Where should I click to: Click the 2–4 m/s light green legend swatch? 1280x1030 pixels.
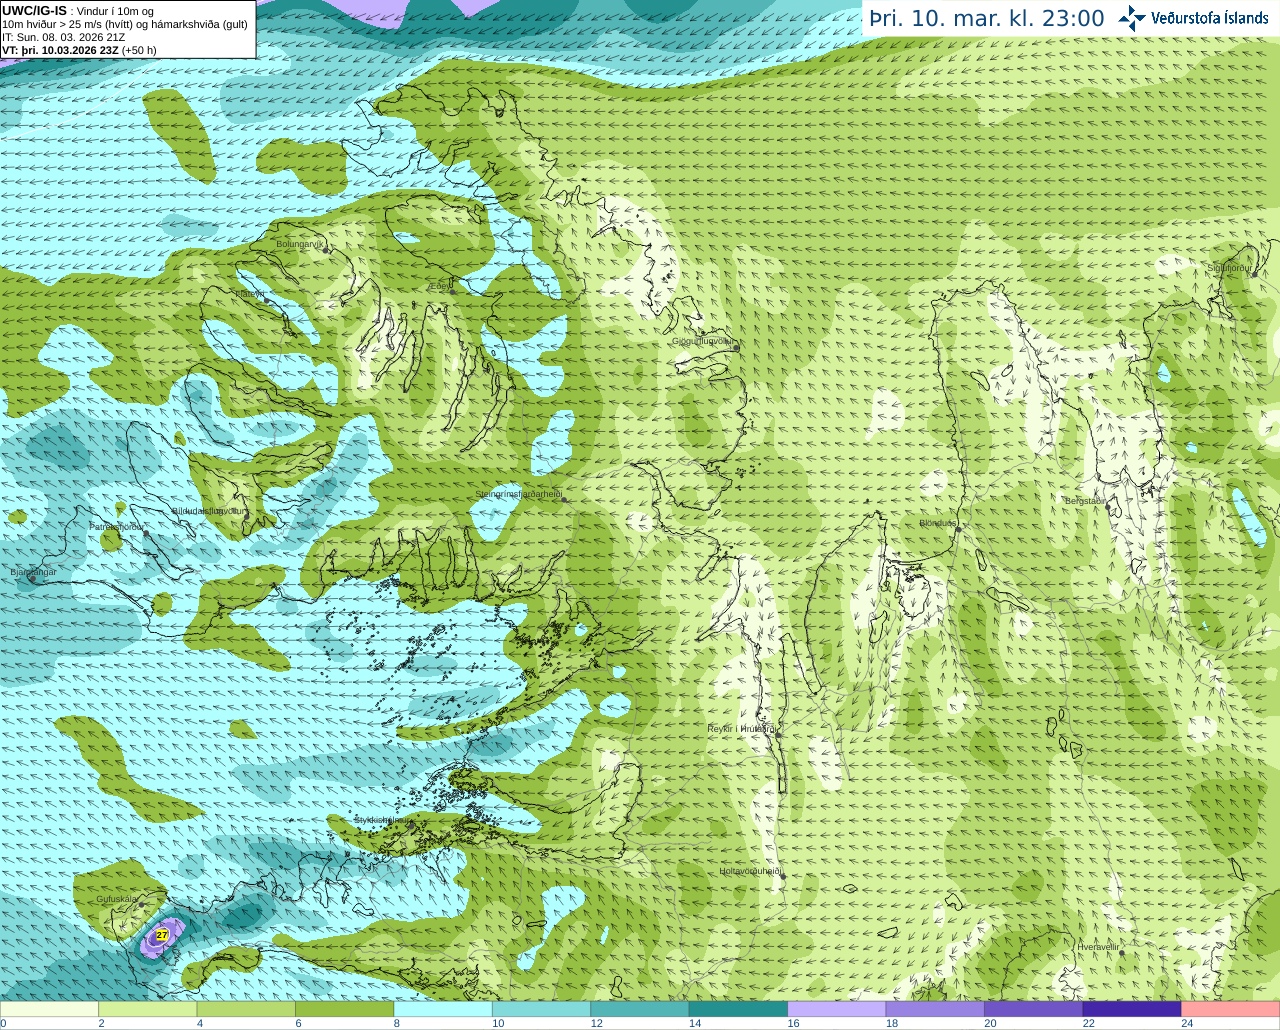tap(148, 1009)
